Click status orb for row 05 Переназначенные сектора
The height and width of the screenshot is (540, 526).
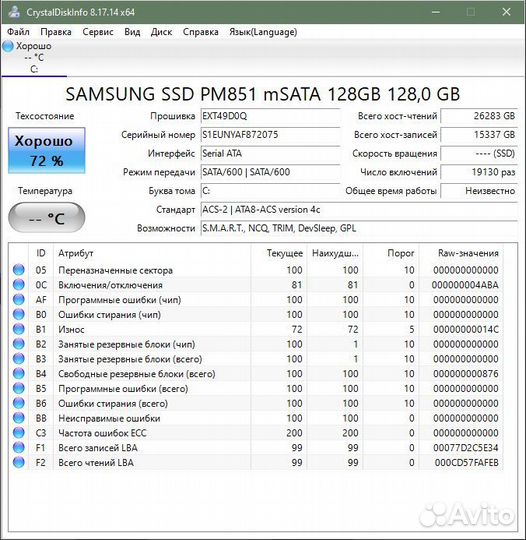19,270
